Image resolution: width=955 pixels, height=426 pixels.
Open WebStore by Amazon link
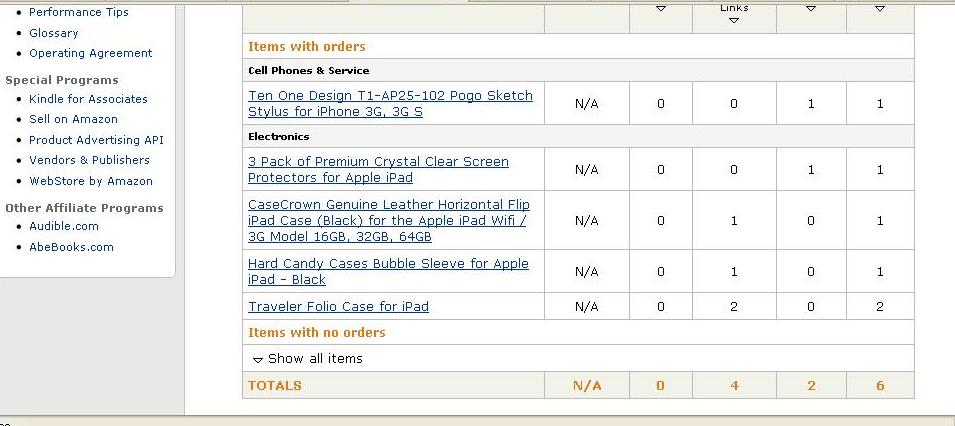click(x=91, y=181)
